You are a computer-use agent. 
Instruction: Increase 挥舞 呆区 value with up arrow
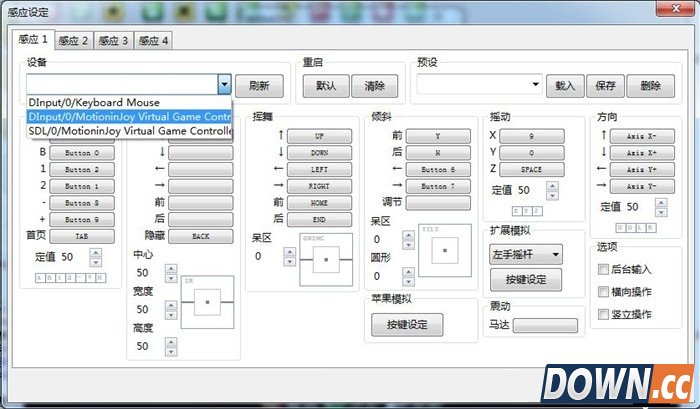coord(290,252)
